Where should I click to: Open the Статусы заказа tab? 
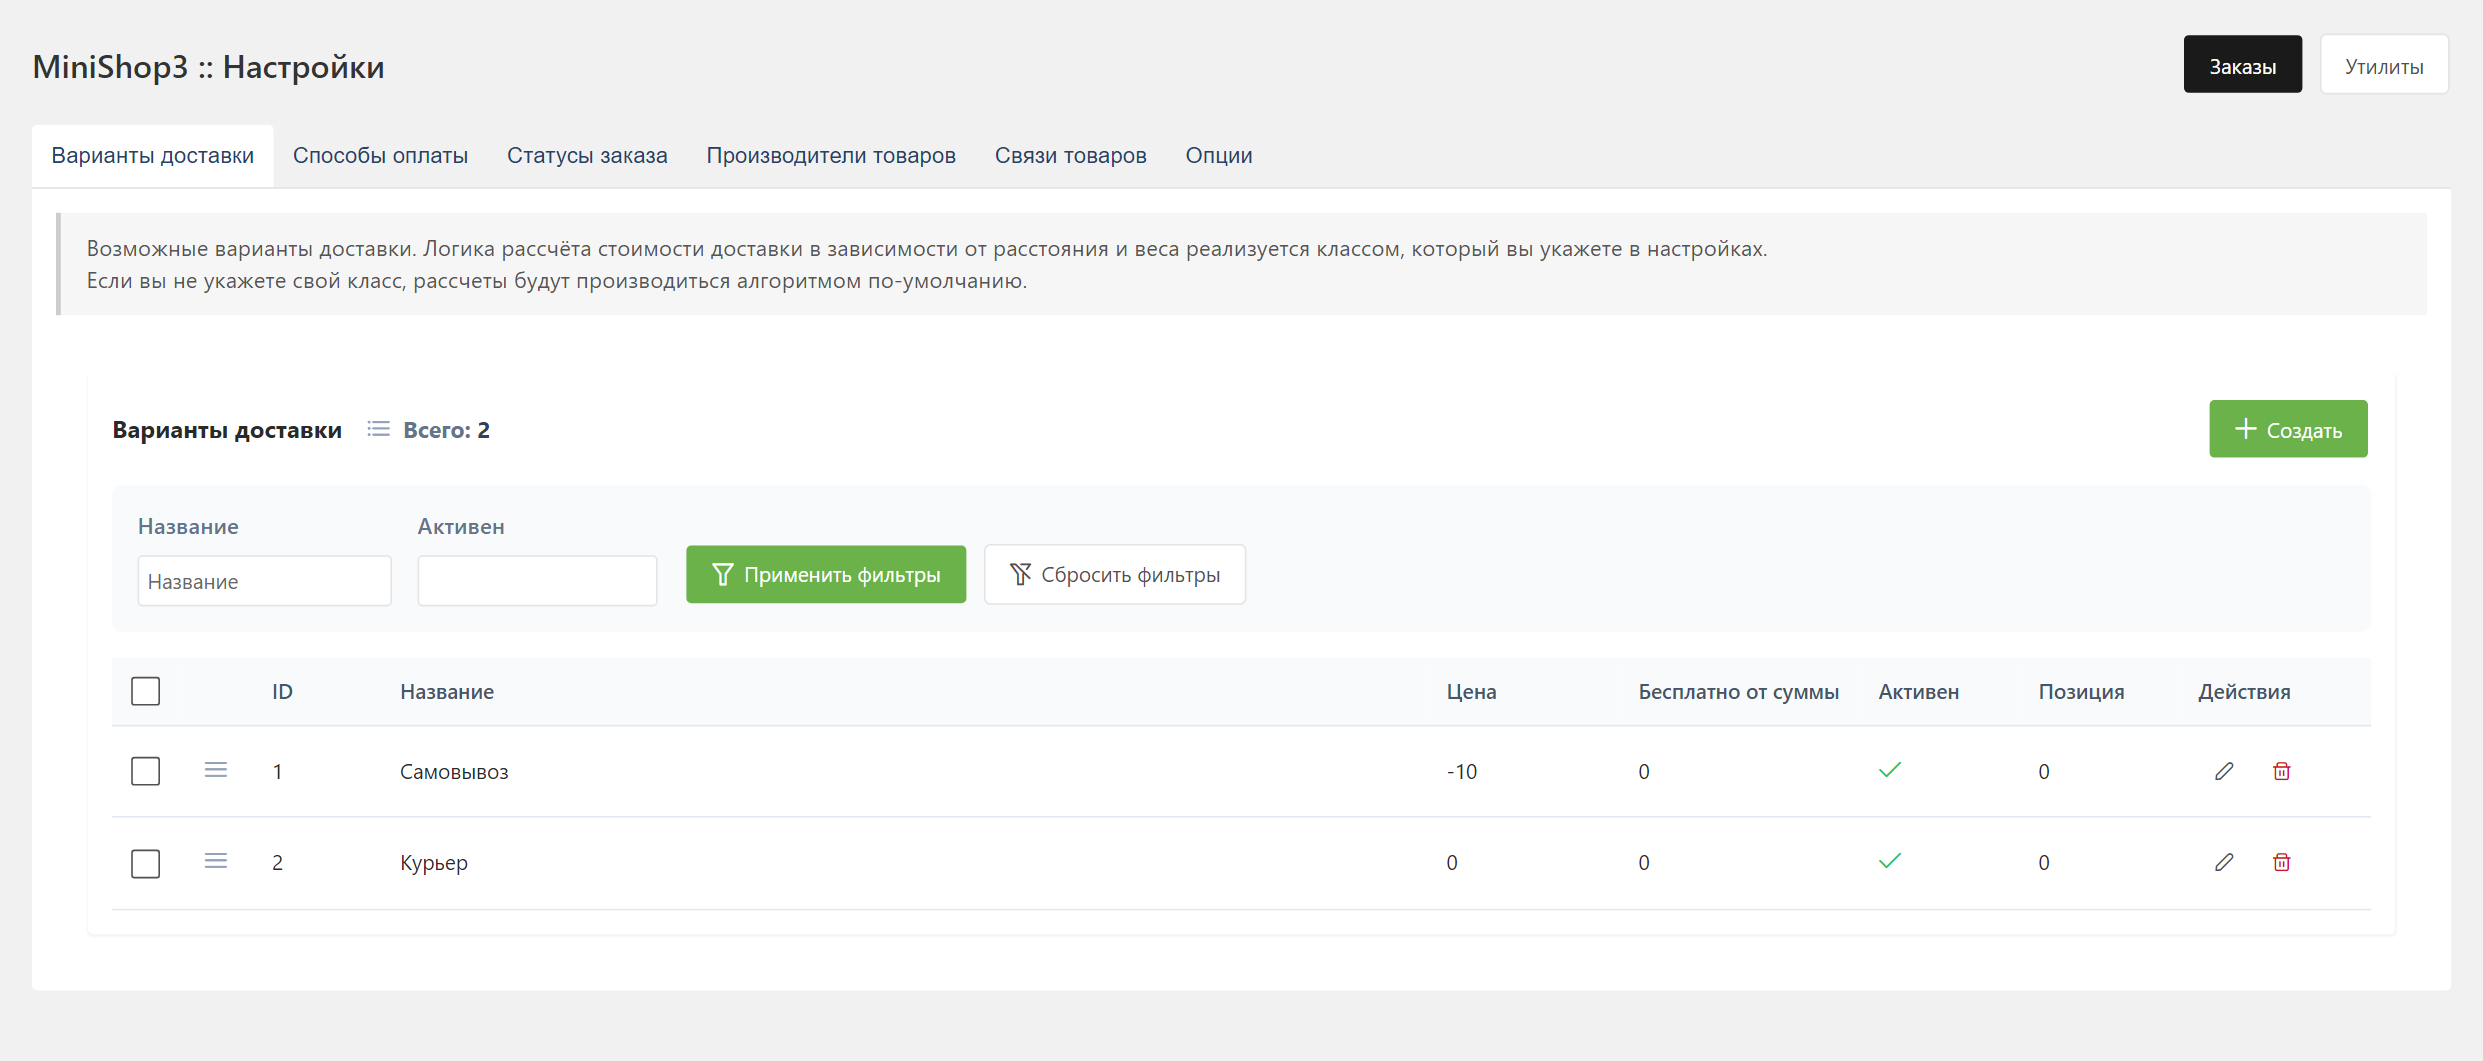pos(587,156)
